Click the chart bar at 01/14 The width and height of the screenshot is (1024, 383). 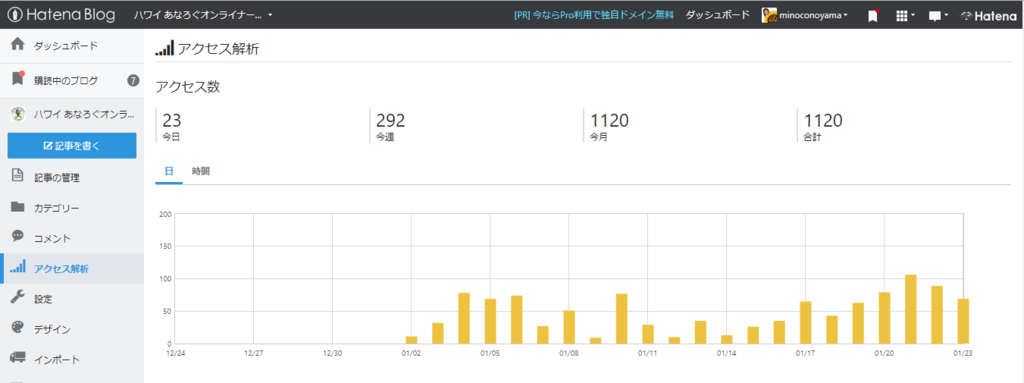[x=727, y=339]
